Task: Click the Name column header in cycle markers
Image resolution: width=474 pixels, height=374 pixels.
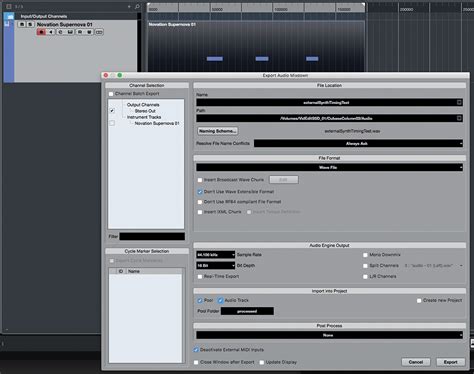Action: pyautogui.click(x=134, y=271)
